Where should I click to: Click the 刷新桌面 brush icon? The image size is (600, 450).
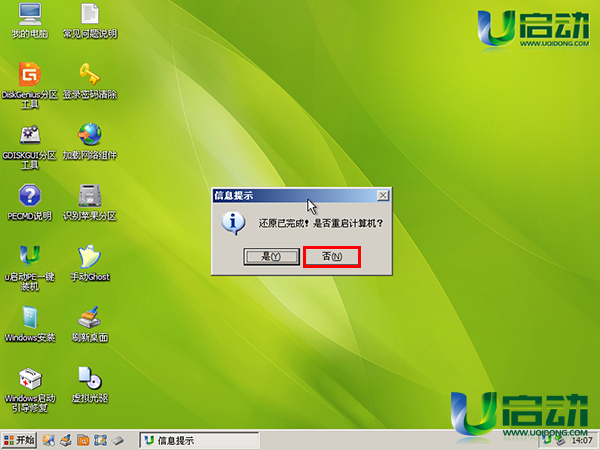tap(90, 317)
